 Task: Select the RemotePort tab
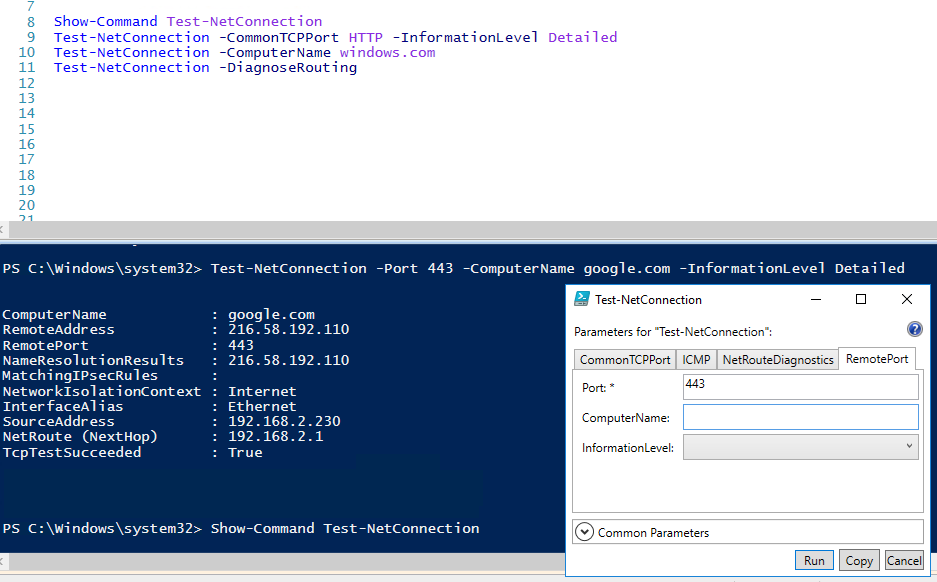tap(877, 359)
